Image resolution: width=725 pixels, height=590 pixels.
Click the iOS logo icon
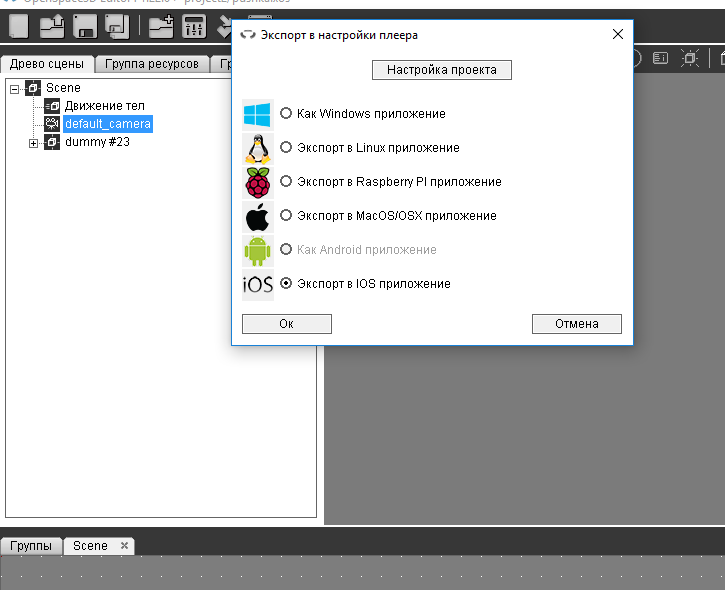click(258, 284)
